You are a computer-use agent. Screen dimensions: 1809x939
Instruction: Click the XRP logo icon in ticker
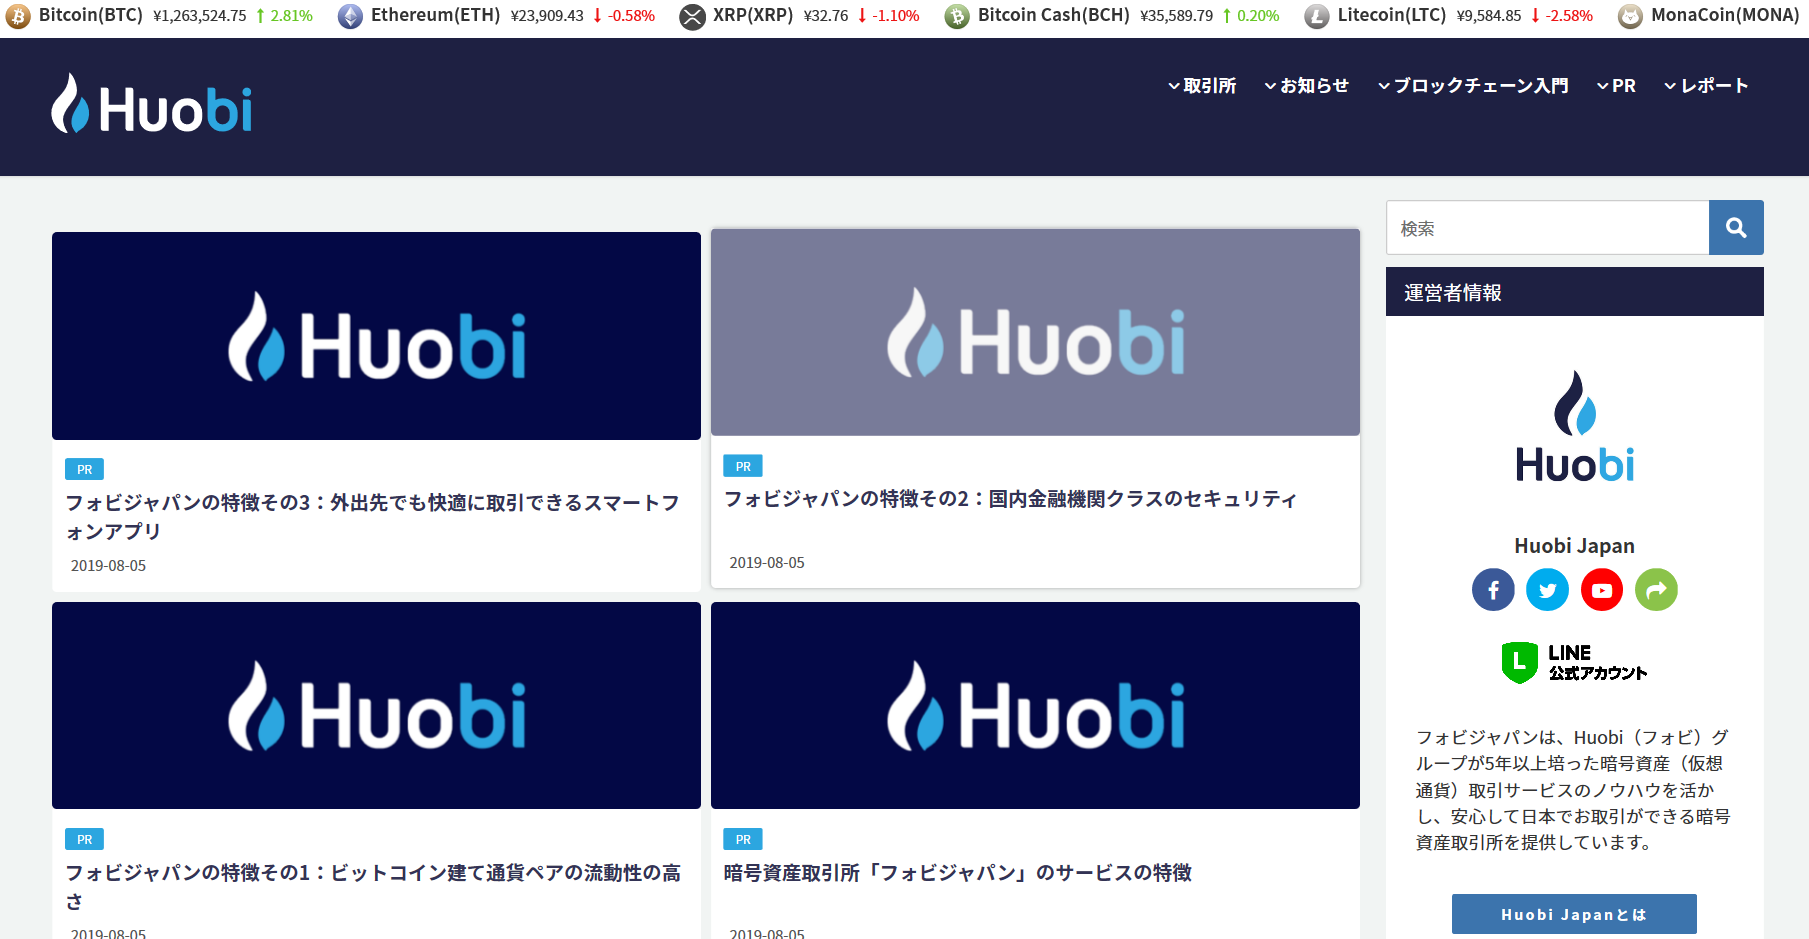pyautogui.click(x=692, y=17)
